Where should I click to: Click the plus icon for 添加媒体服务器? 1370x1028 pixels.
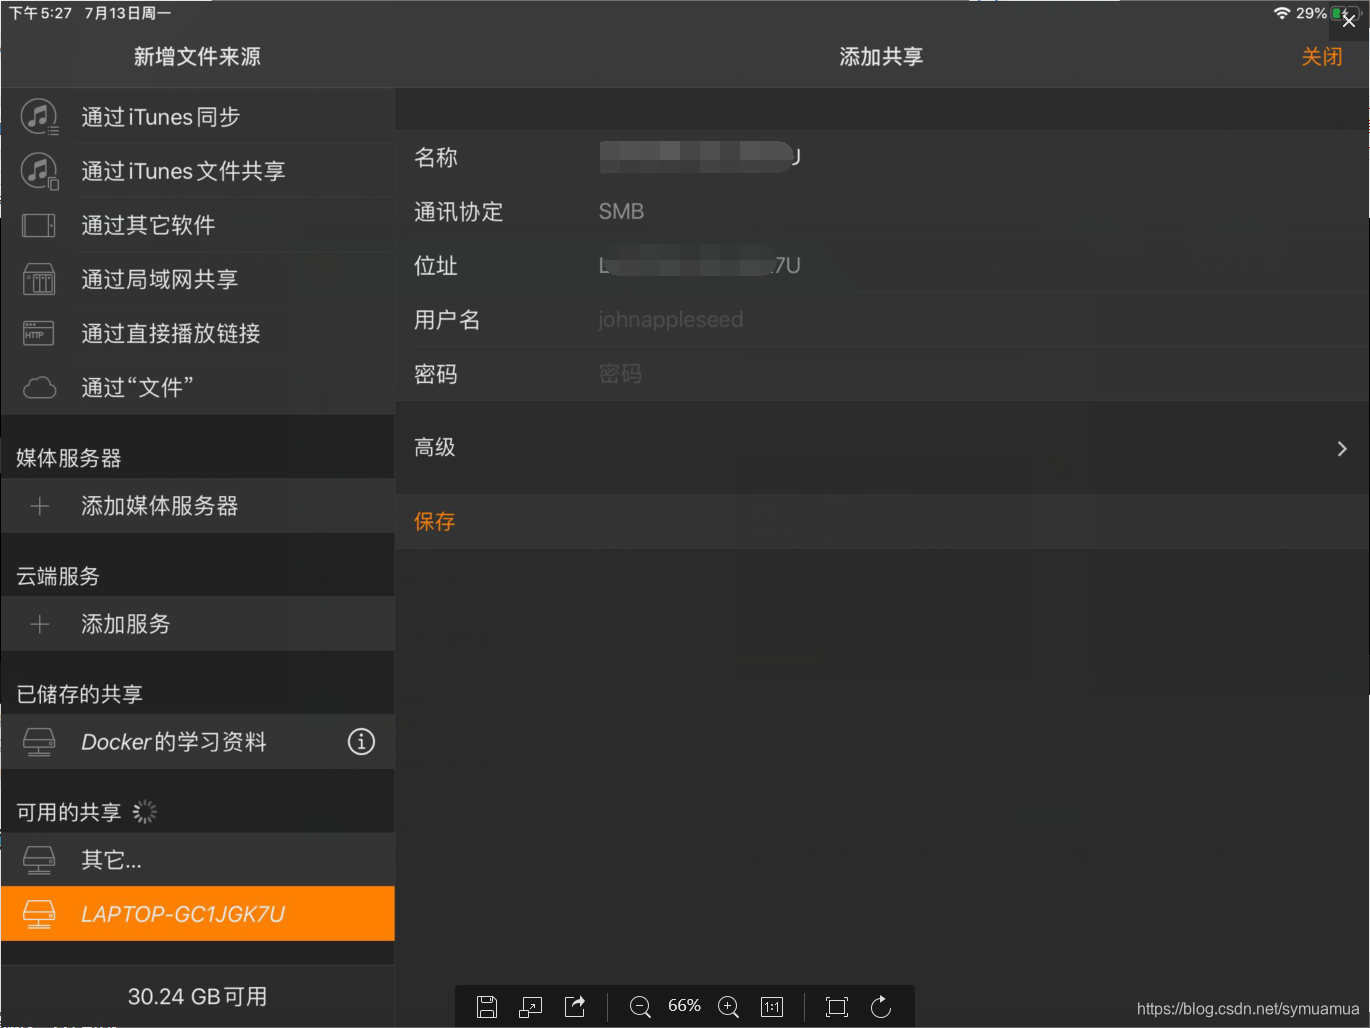pyautogui.click(x=39, y=506)
